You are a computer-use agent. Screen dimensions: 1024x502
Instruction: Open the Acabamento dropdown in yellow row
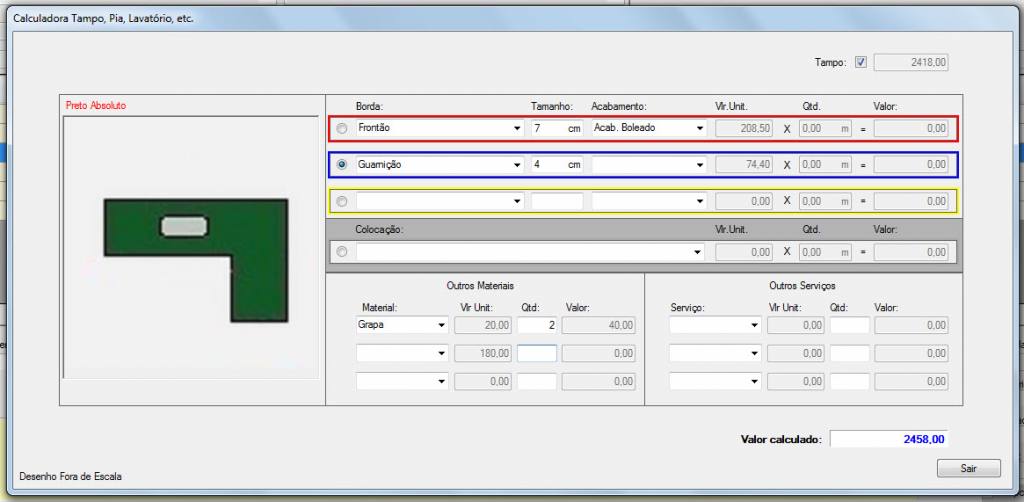pyautogui.click(x=649, y=202)
